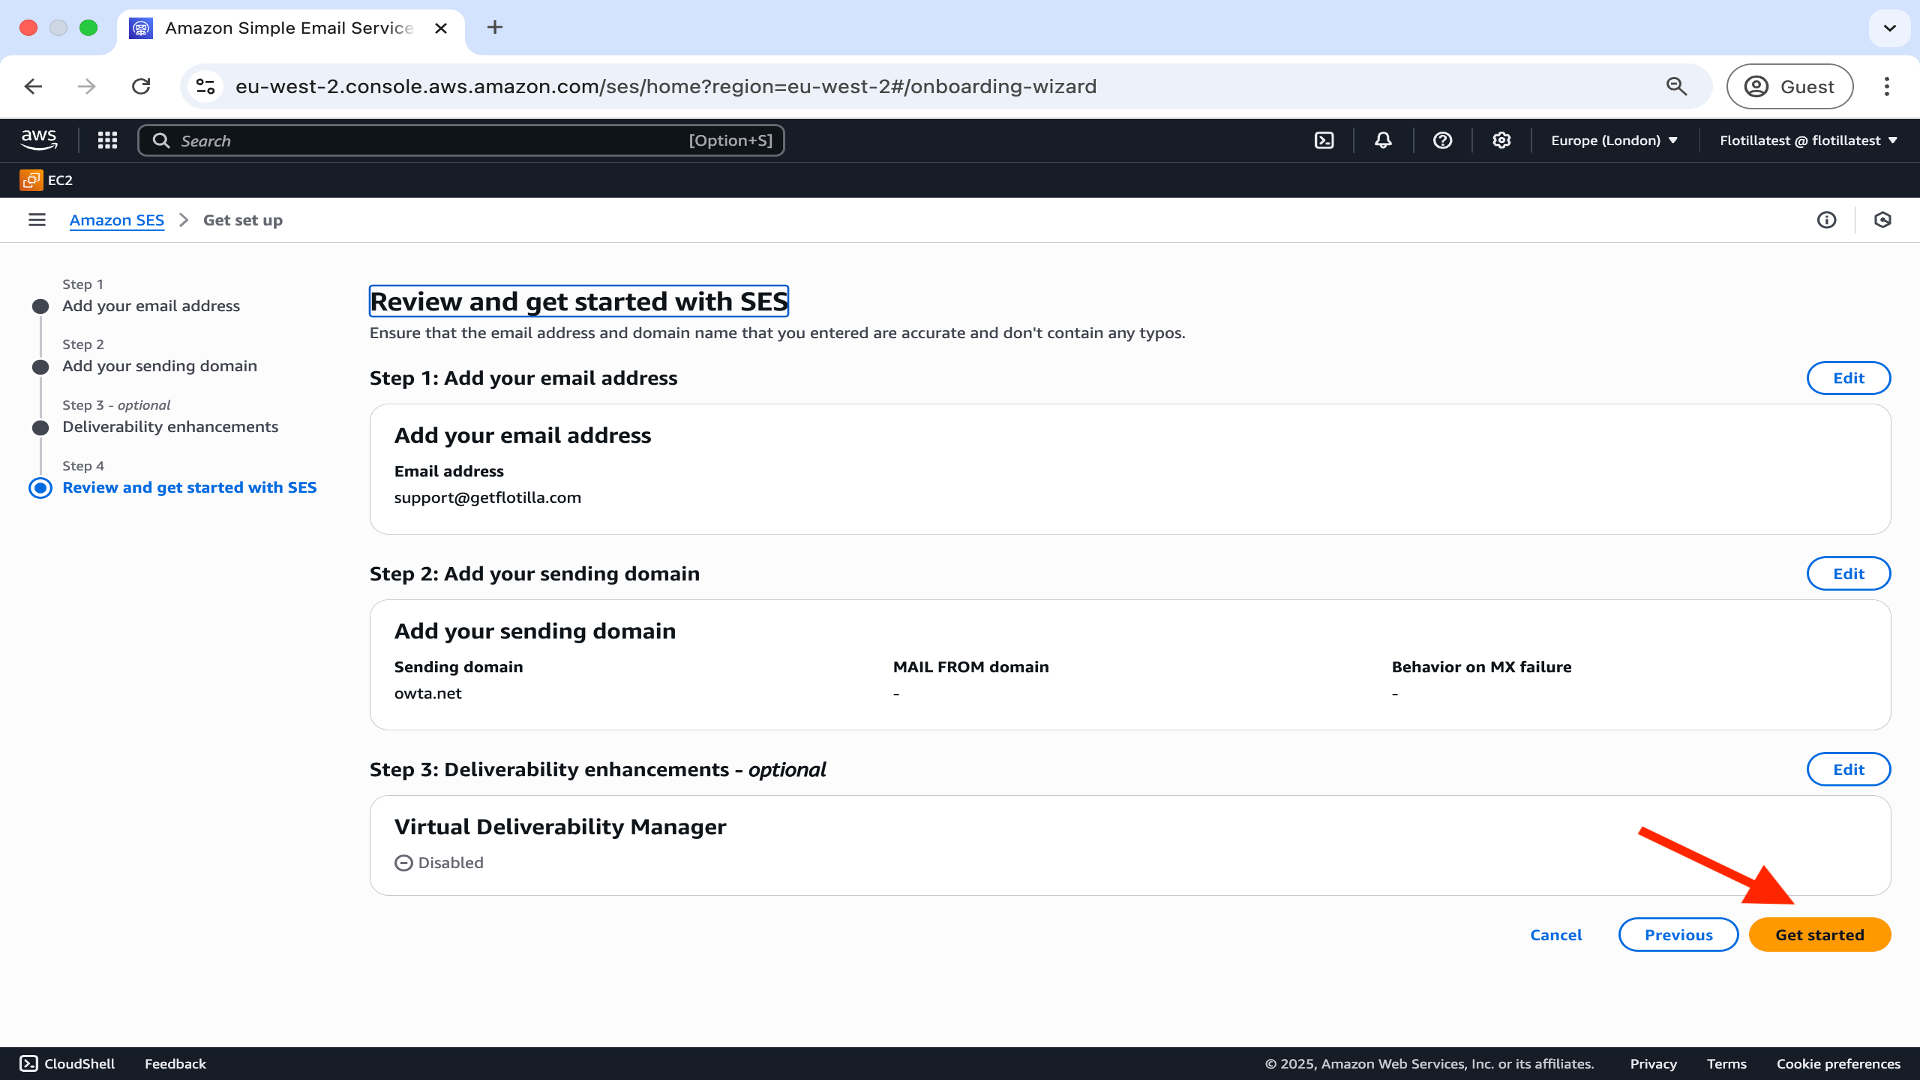
Task: Toggle the side navigation hamburger menu
Action: (x=37, y=220)
